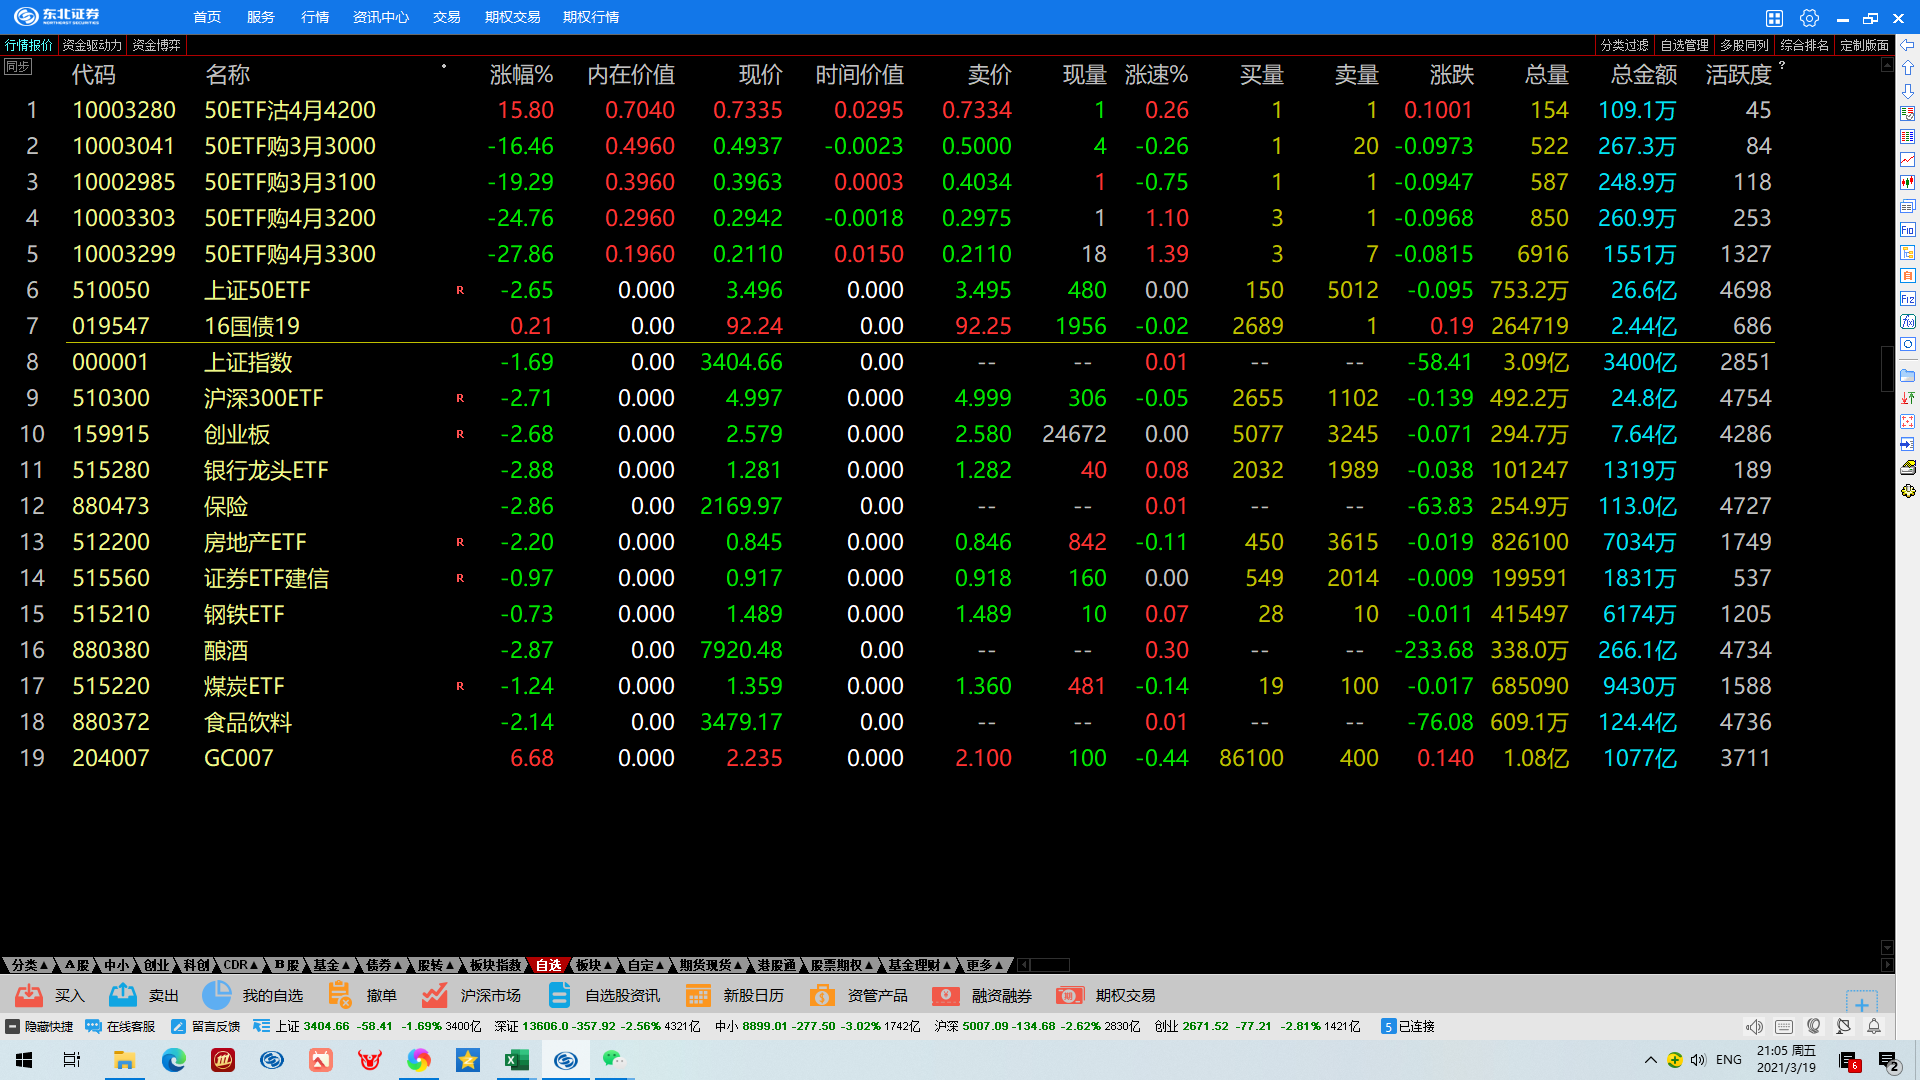Expand the 基金 bottom tab dropdown

coord(331,965)
